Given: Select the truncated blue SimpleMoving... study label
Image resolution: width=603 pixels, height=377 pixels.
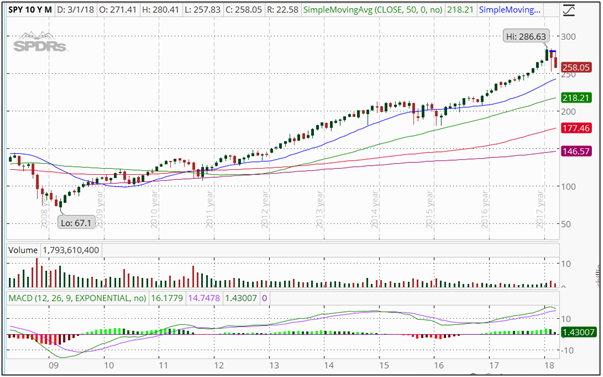Looking at the screenshot, I should pyautogui.click(x=510, y=10).
